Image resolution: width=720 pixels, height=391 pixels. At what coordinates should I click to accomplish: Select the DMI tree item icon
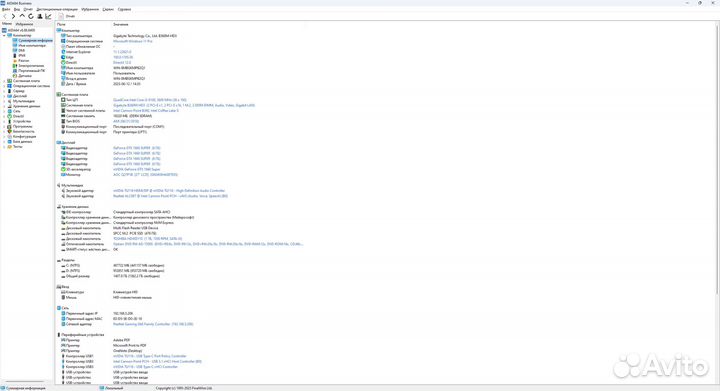[x=15, y=50]
